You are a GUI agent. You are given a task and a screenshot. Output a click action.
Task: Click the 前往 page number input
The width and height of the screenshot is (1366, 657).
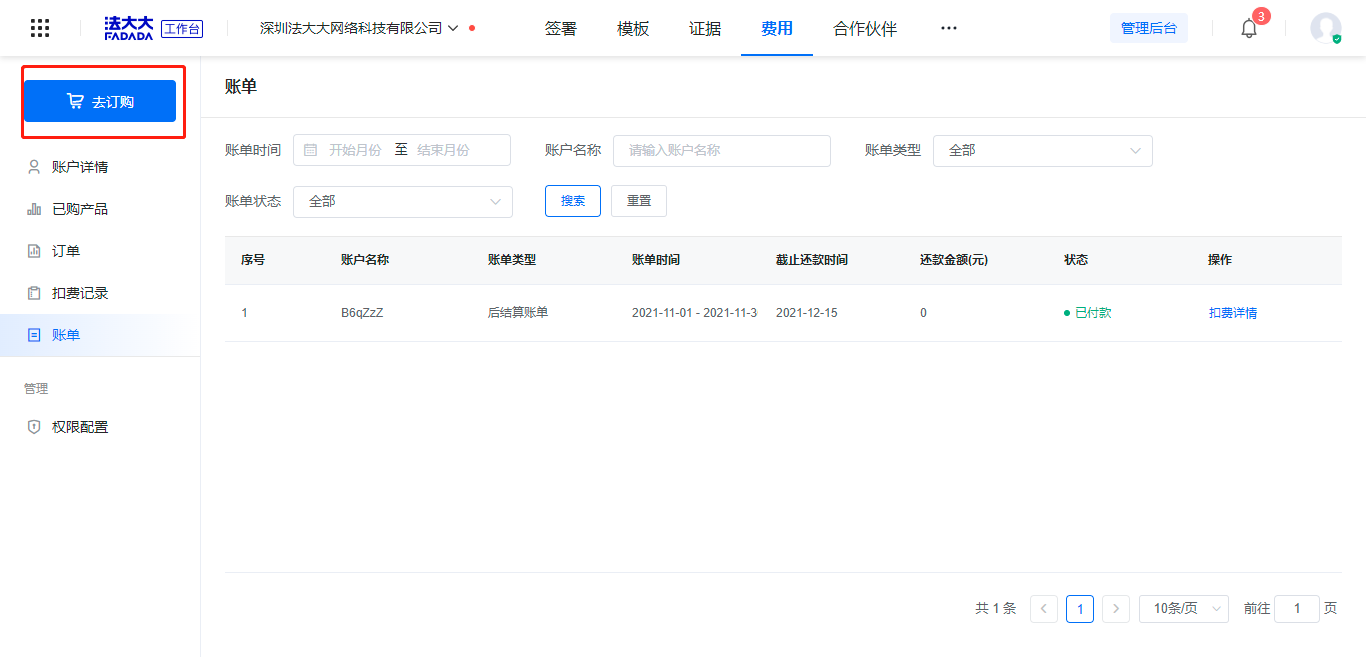pyautogui.click(x=1297, y=608)
